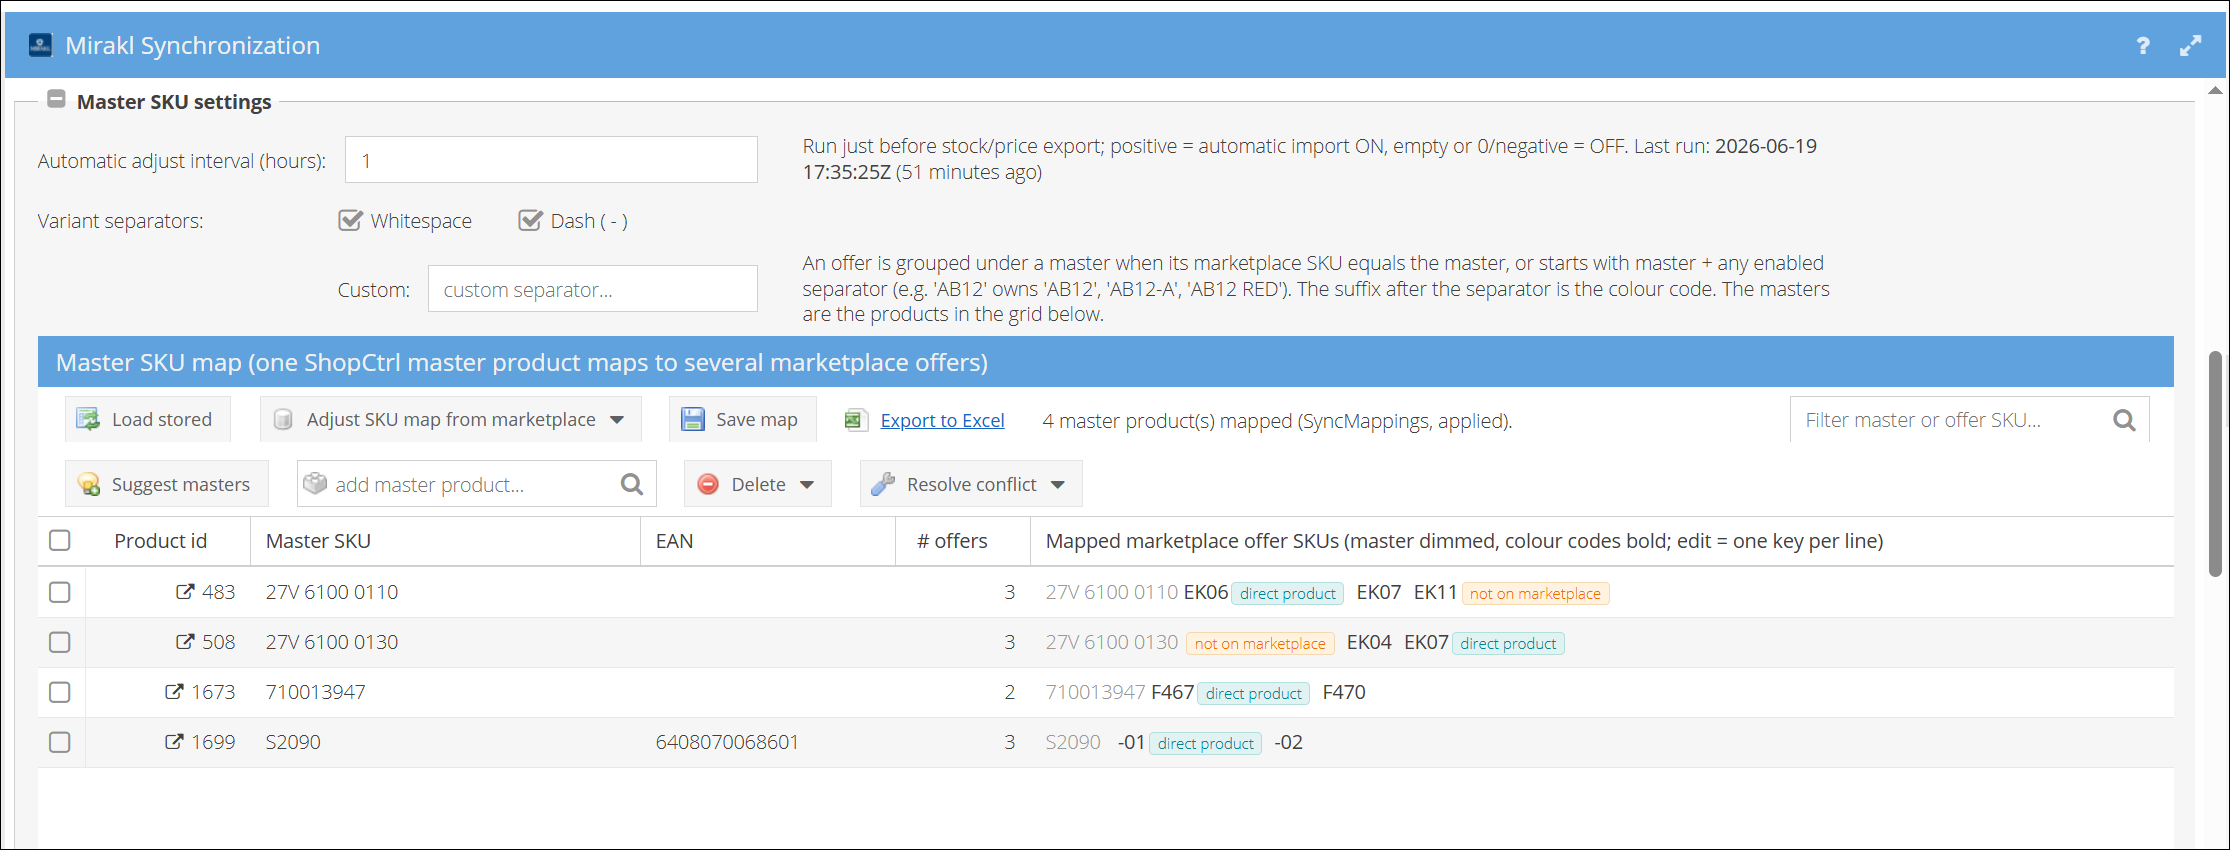Open help with the question mark icon
This screenshot has height=850, width=2230.
[2142, 45]
